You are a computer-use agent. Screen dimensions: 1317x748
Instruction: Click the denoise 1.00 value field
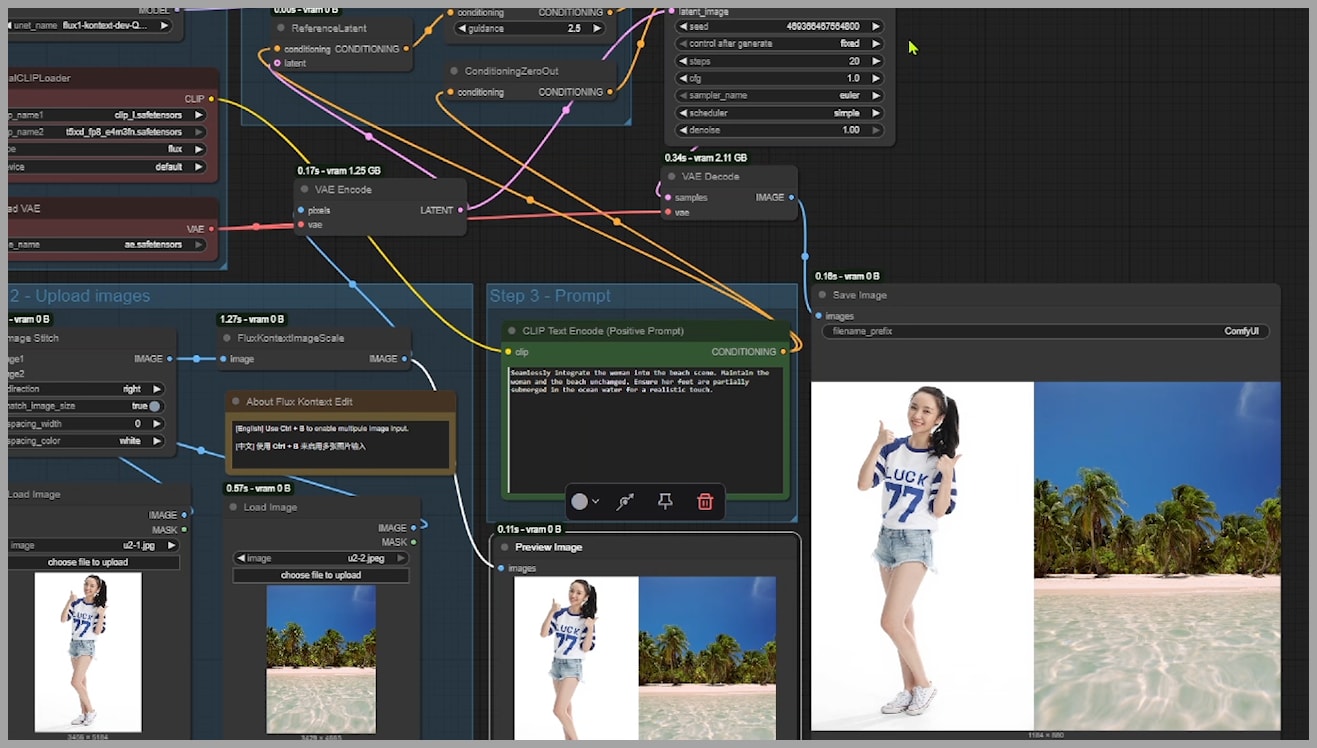(x=779, y=130)
